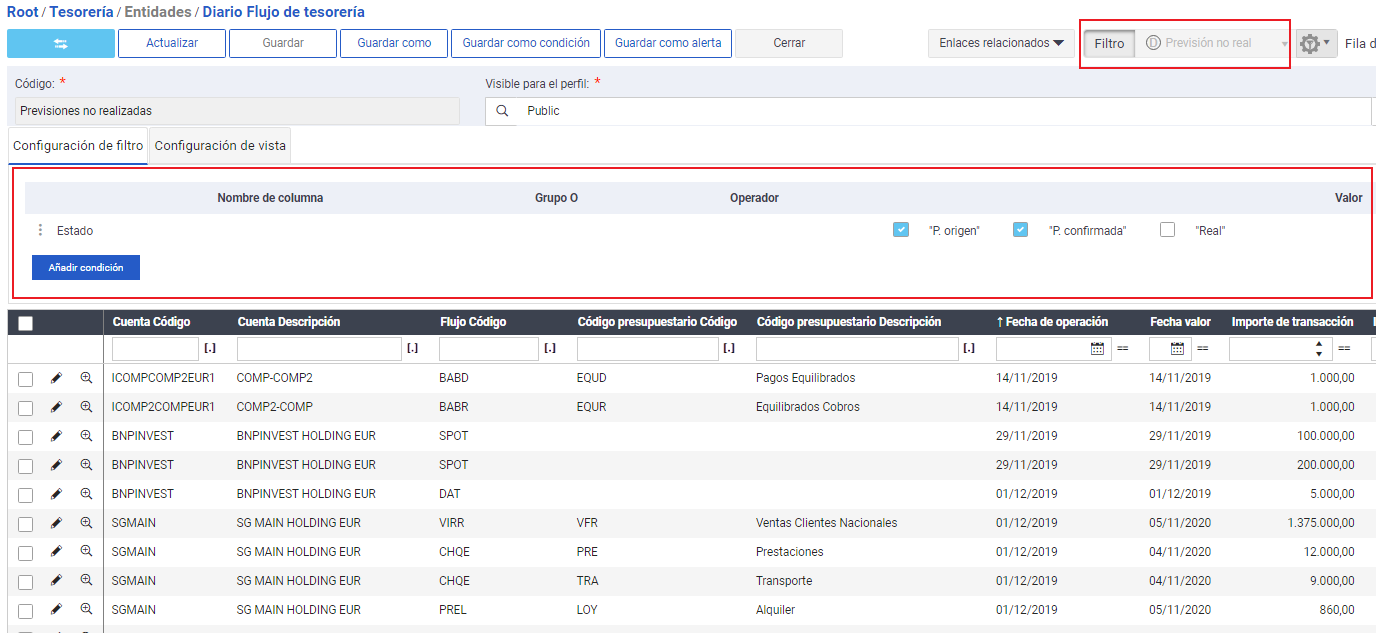Click Guardar como alerta button

click(x=668, y=44)
